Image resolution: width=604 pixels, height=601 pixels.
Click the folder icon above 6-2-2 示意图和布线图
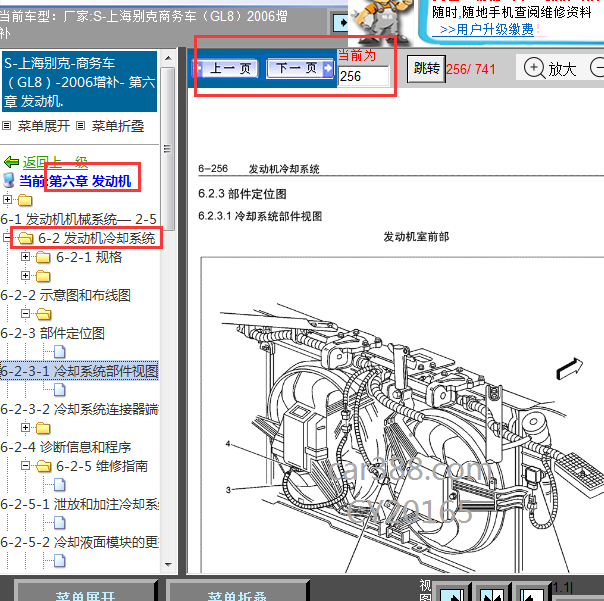coord(43,276)
